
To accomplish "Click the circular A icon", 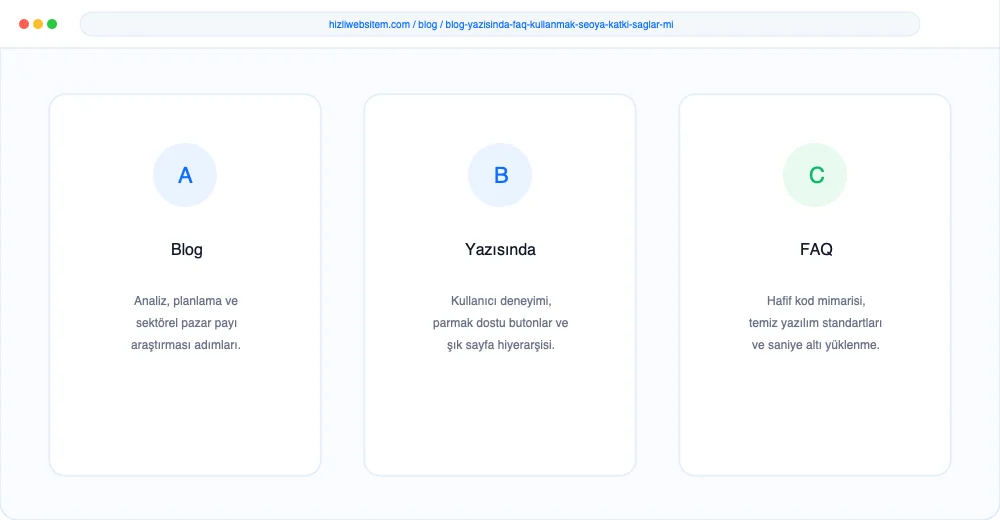I will 185,175.
